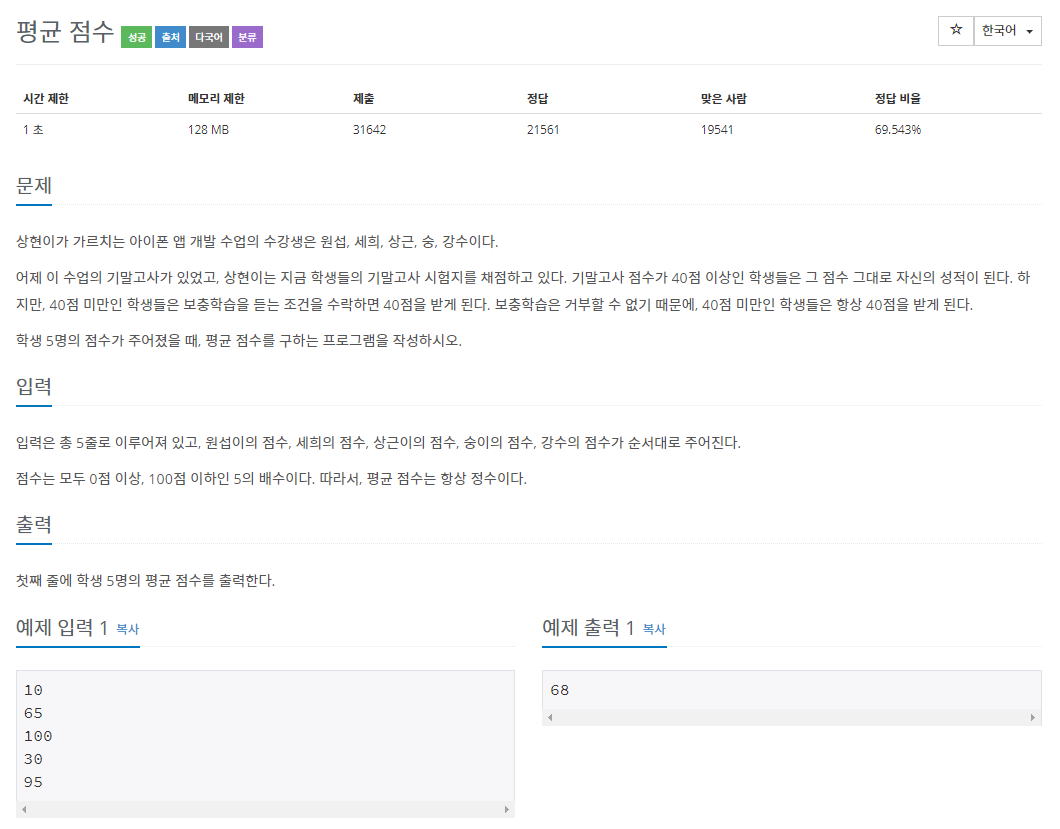Click the 예제 입력 1 heading
The image size is (1060, 829).
click(62, 628)
